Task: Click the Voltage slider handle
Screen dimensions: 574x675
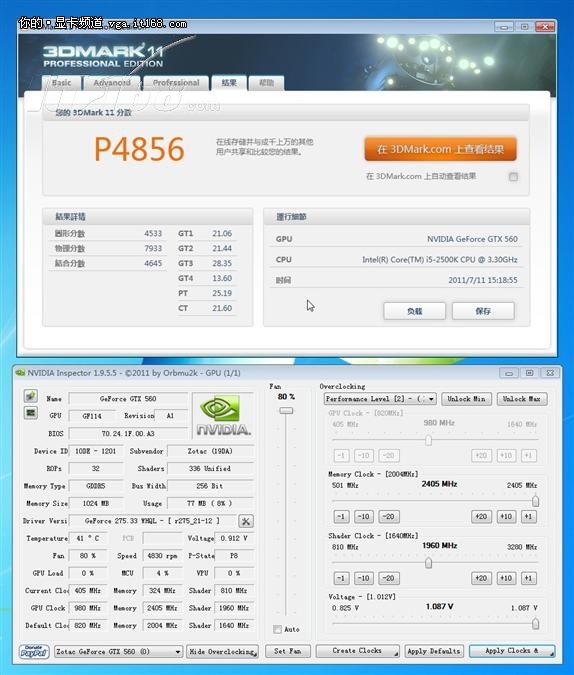Action: [x=535, y=624]
